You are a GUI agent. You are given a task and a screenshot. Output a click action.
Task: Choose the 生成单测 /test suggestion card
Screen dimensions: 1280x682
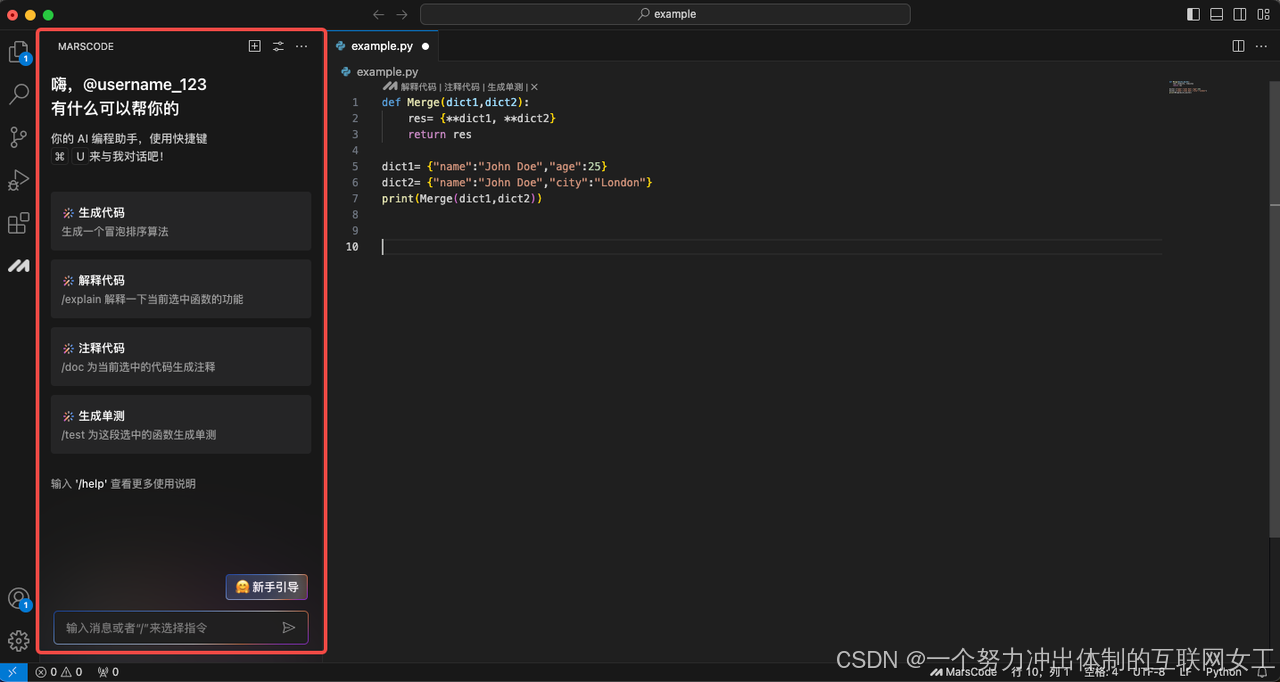181,424
